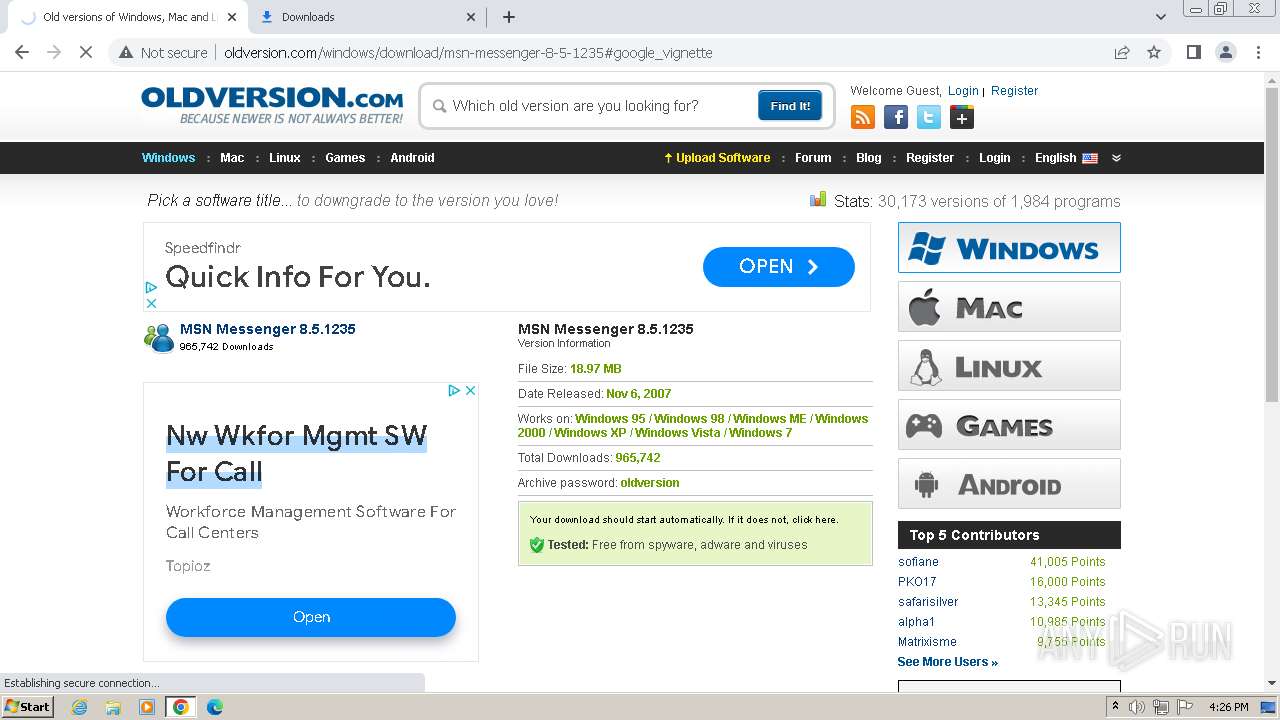The height and width of the screenshot is (720, 1280).
Task: Open a new browser tab
Action: (x=509, y=17)
